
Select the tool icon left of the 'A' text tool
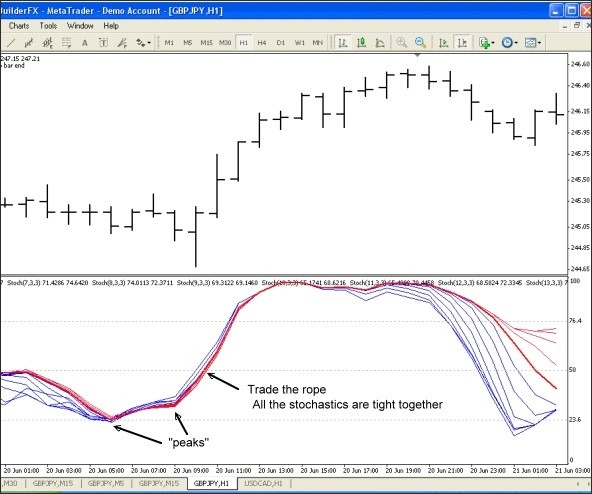(66, 43)
